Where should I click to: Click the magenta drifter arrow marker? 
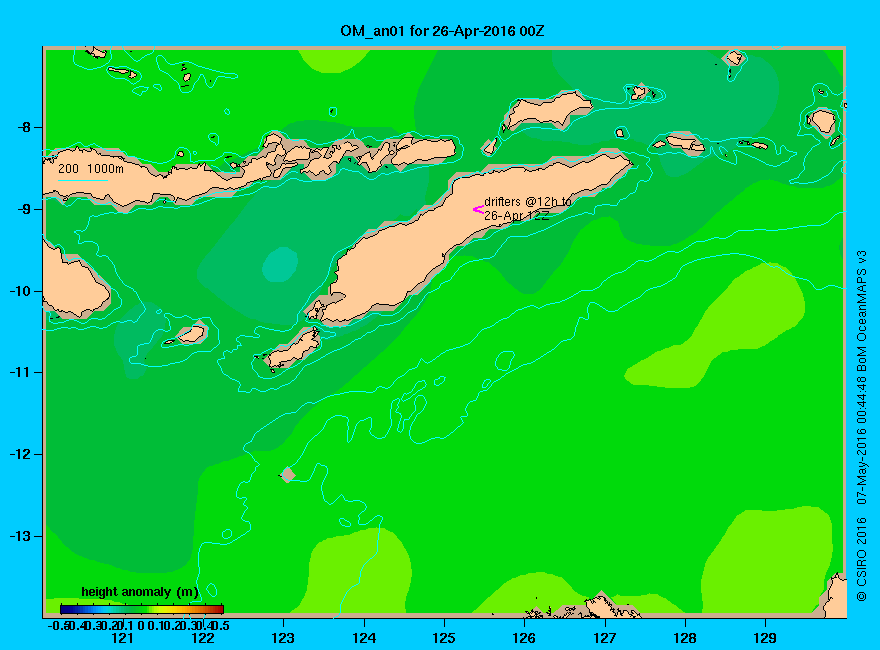(478, 210)
